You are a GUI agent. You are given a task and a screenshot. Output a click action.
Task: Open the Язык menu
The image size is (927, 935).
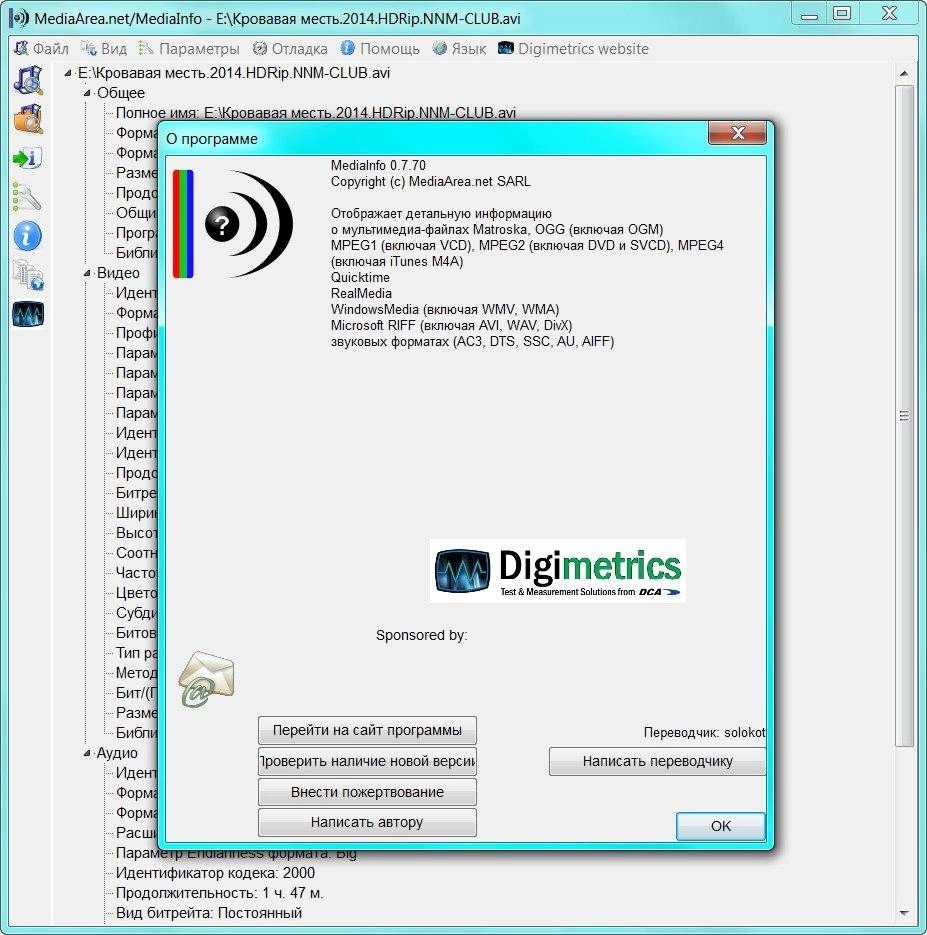(459, 49)
